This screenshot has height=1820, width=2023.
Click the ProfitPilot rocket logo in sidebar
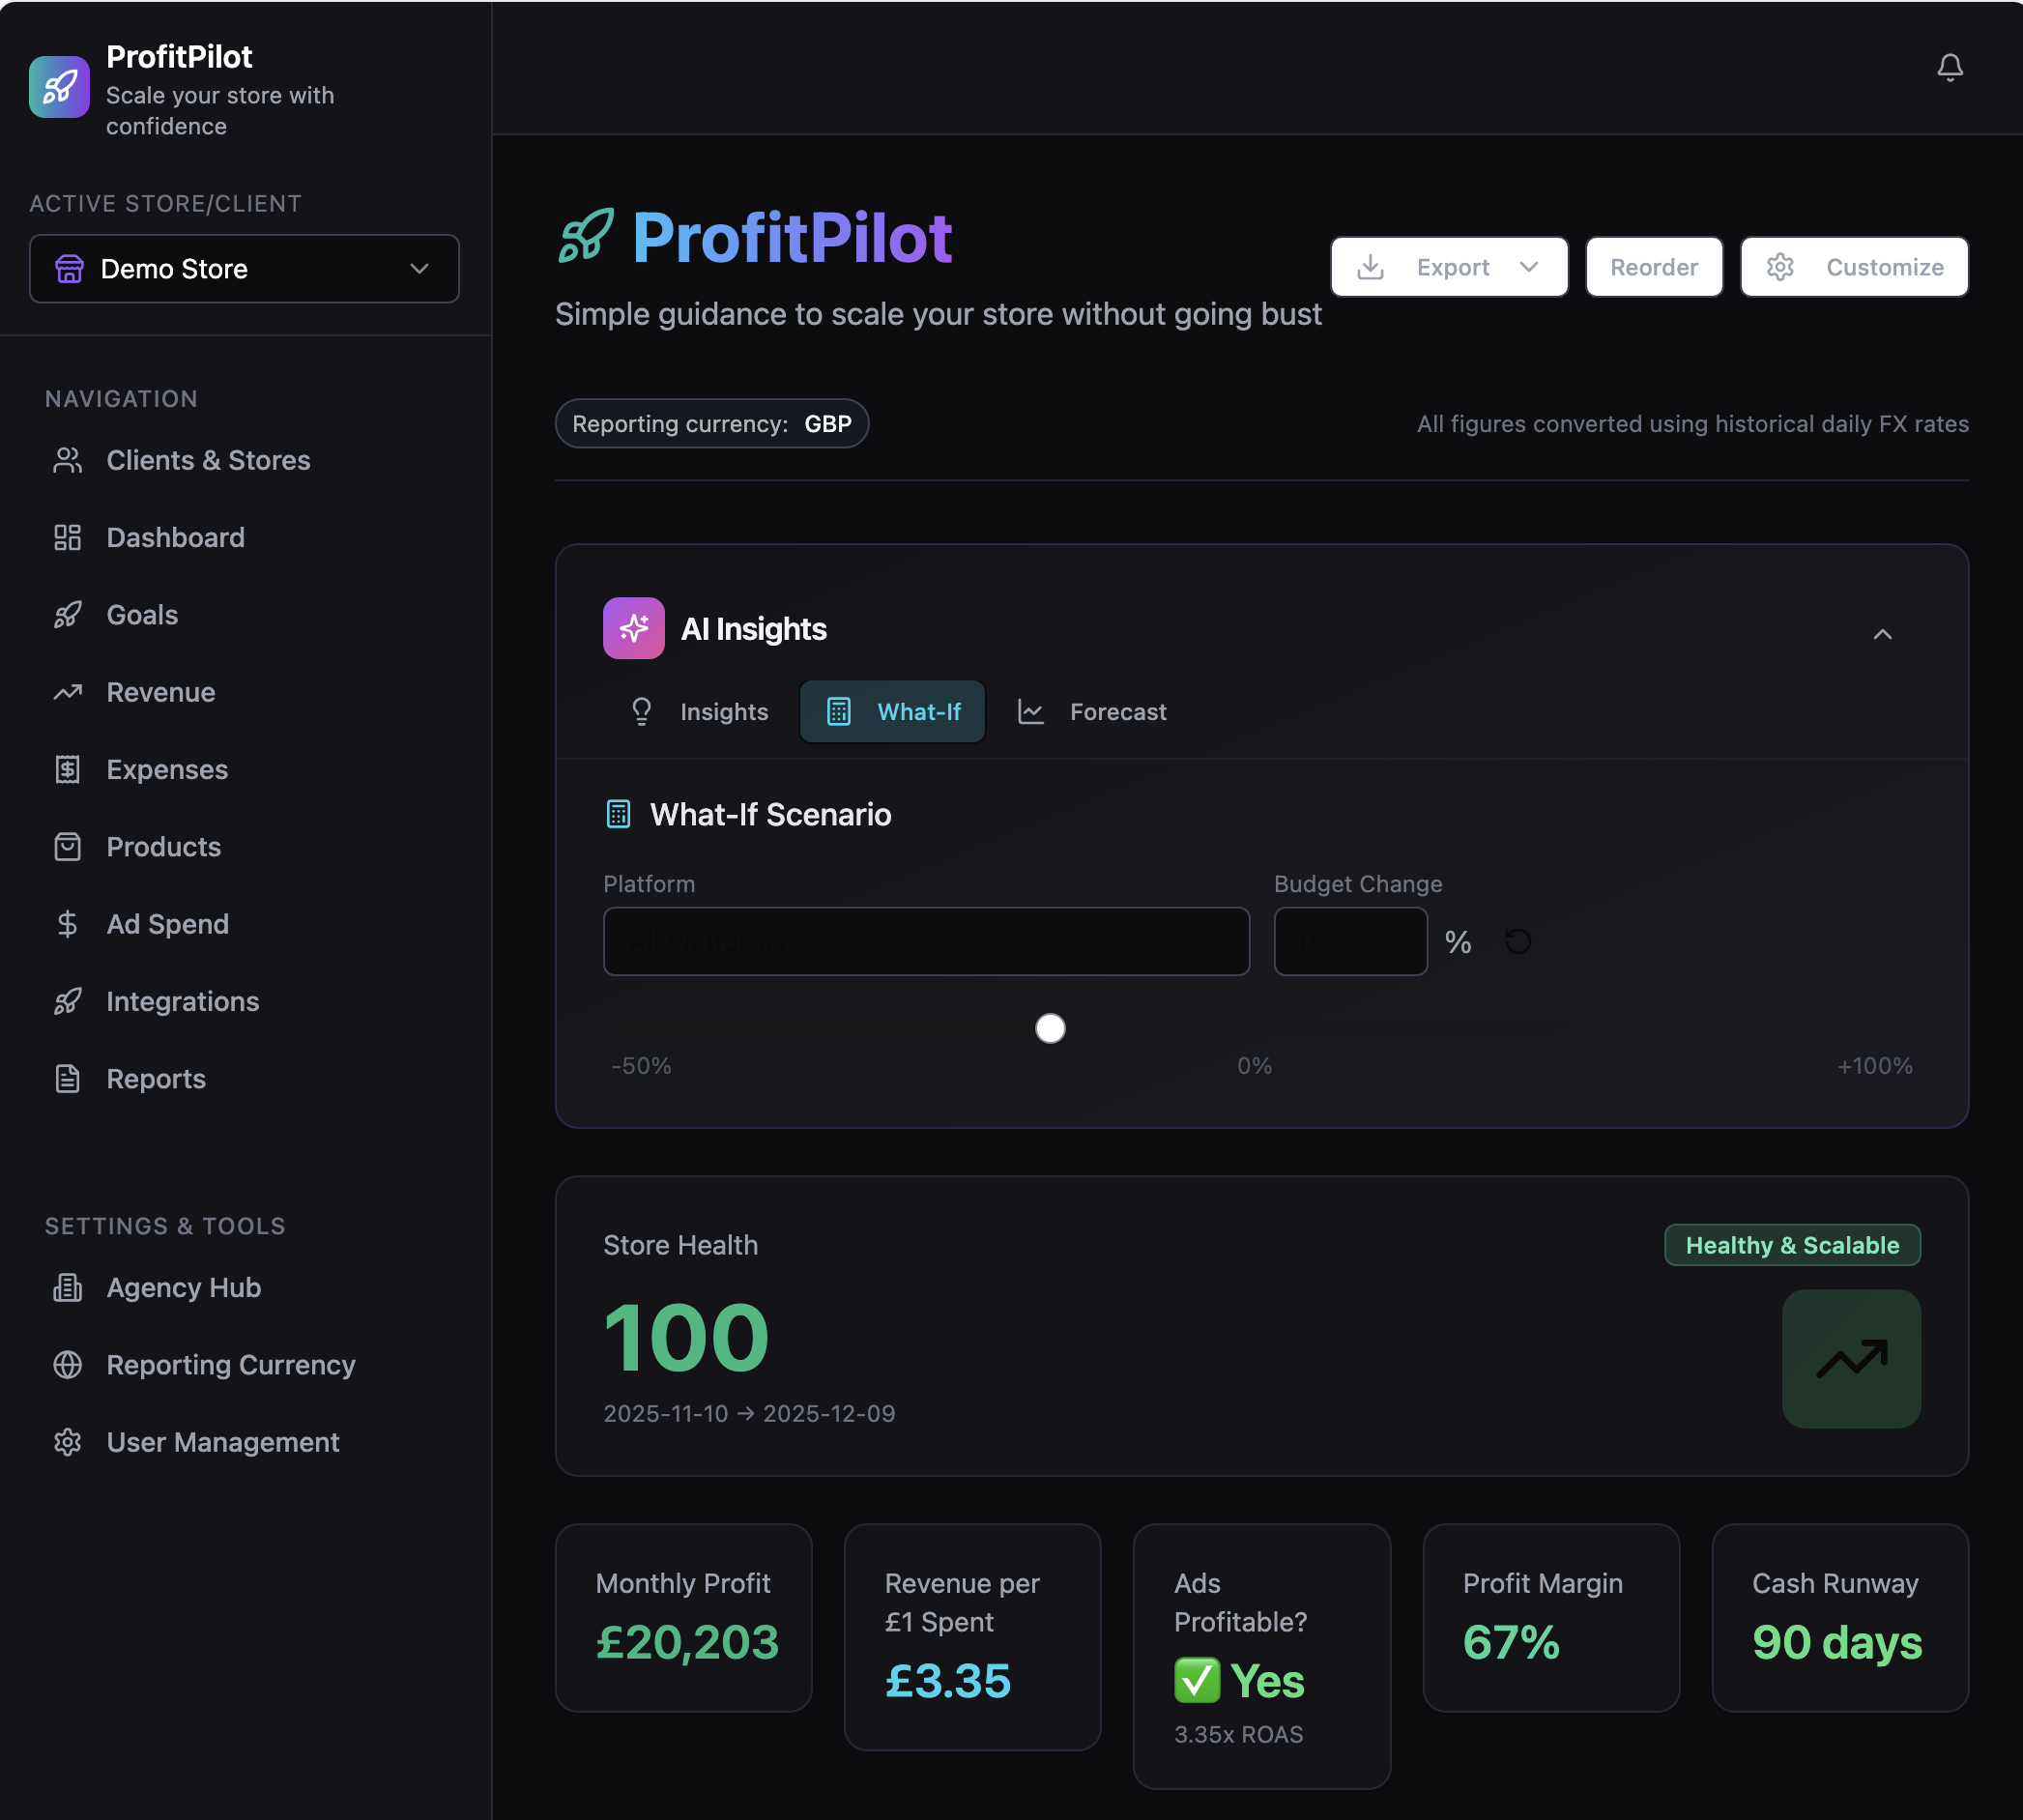(59, 87)
